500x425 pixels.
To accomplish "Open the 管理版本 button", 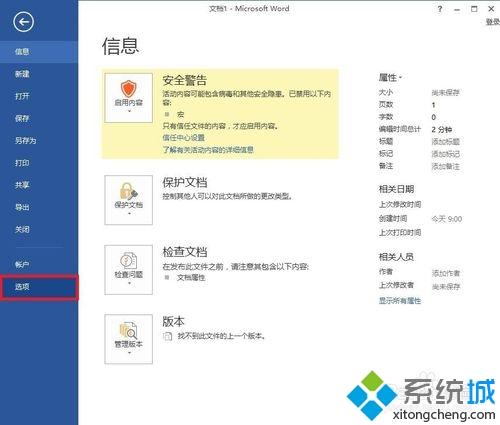I will [x=128, y=339].
